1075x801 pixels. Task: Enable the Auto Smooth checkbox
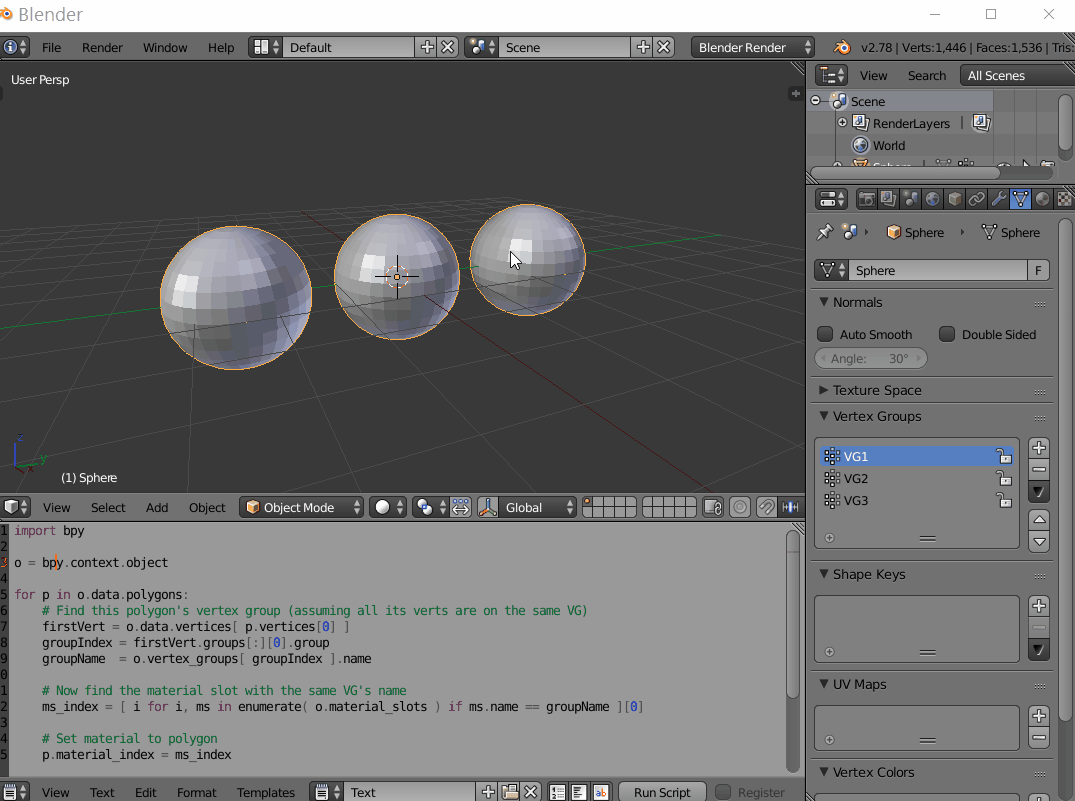click(x=825, y=334)
